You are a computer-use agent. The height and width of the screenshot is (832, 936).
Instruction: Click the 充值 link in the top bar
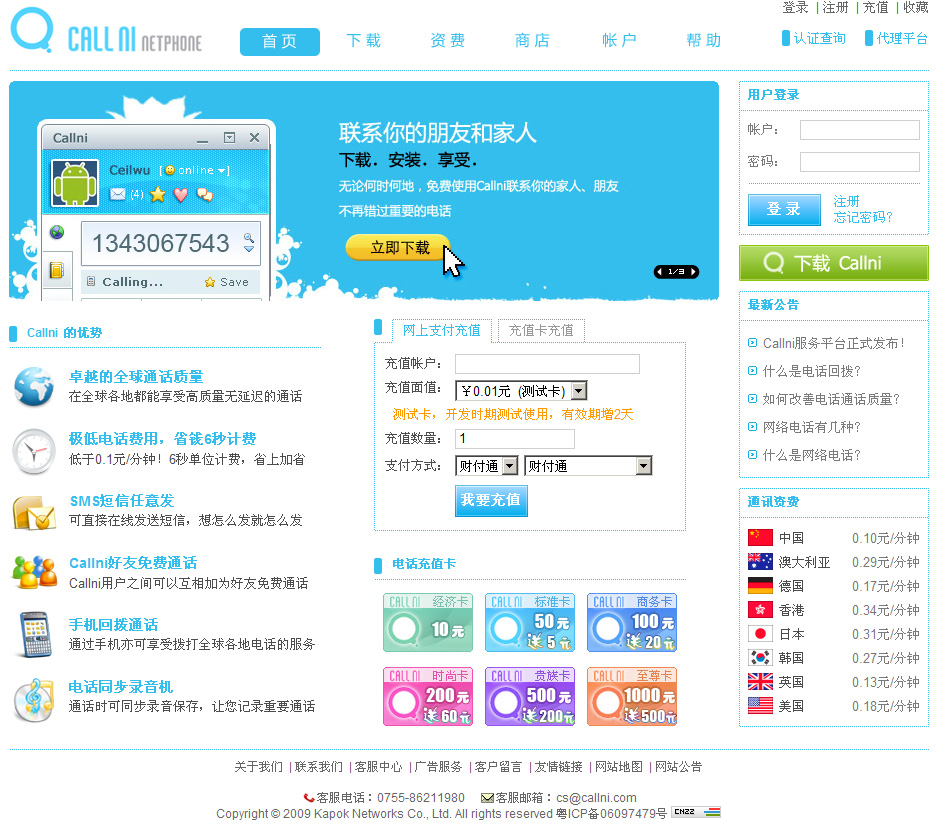(876, 7)
